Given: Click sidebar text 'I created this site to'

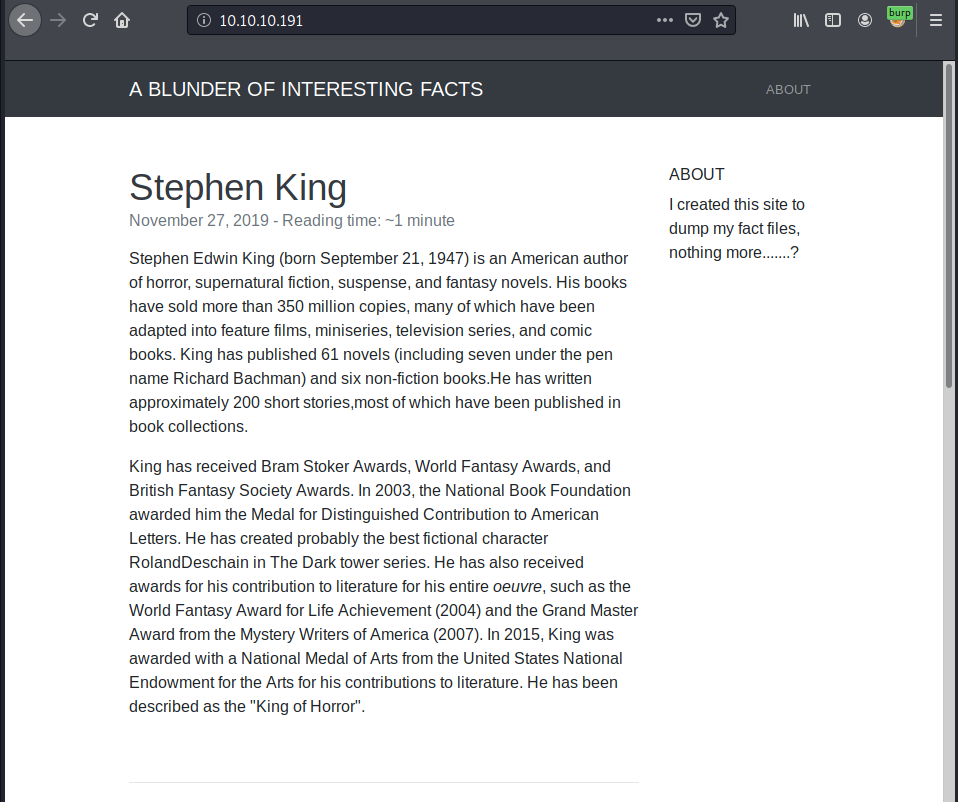Looking at the screenshot, I should 737,205.
